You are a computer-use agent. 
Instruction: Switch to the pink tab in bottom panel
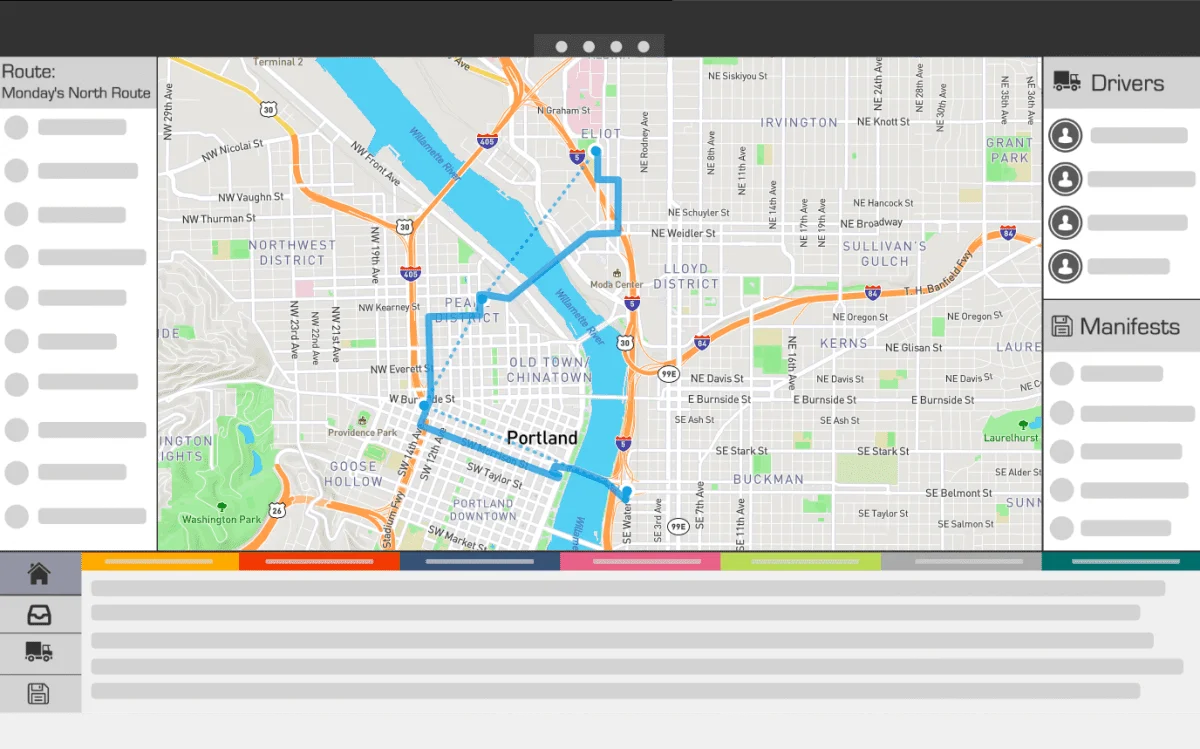tap(640, 561)
